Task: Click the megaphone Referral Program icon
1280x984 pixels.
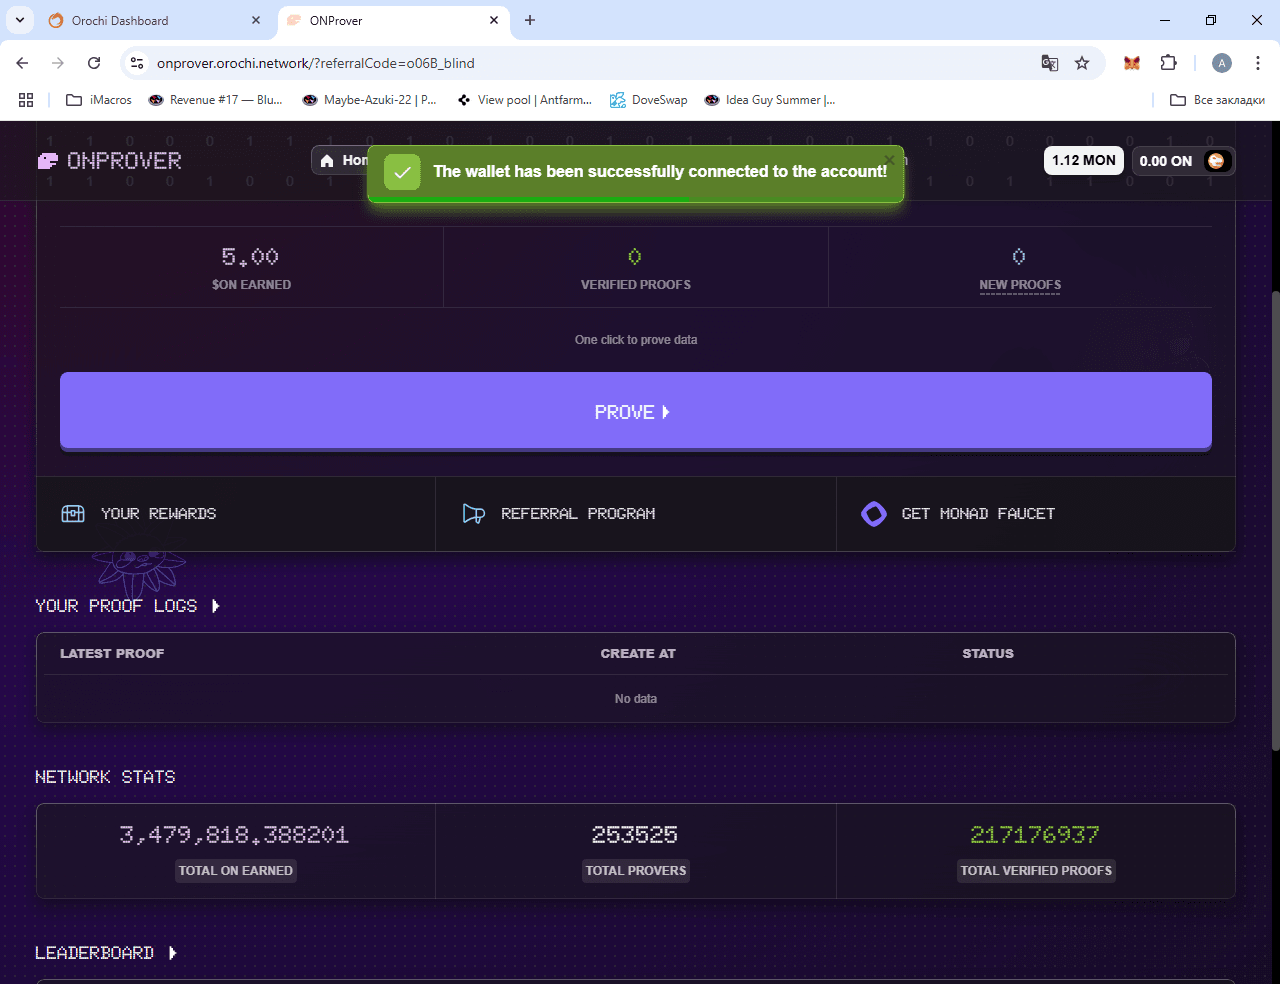Action: tap(474, 514)
